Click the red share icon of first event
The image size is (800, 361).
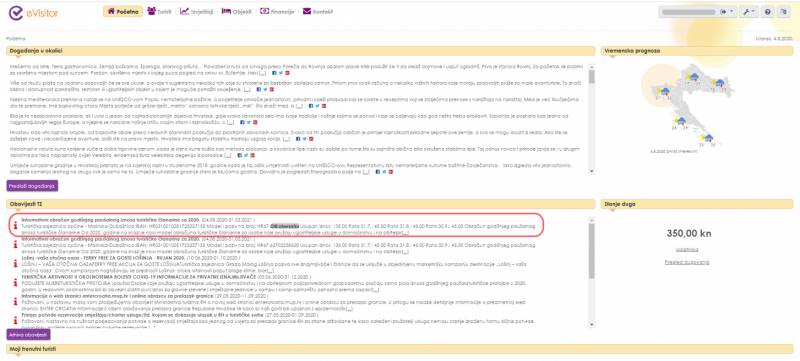287,73
